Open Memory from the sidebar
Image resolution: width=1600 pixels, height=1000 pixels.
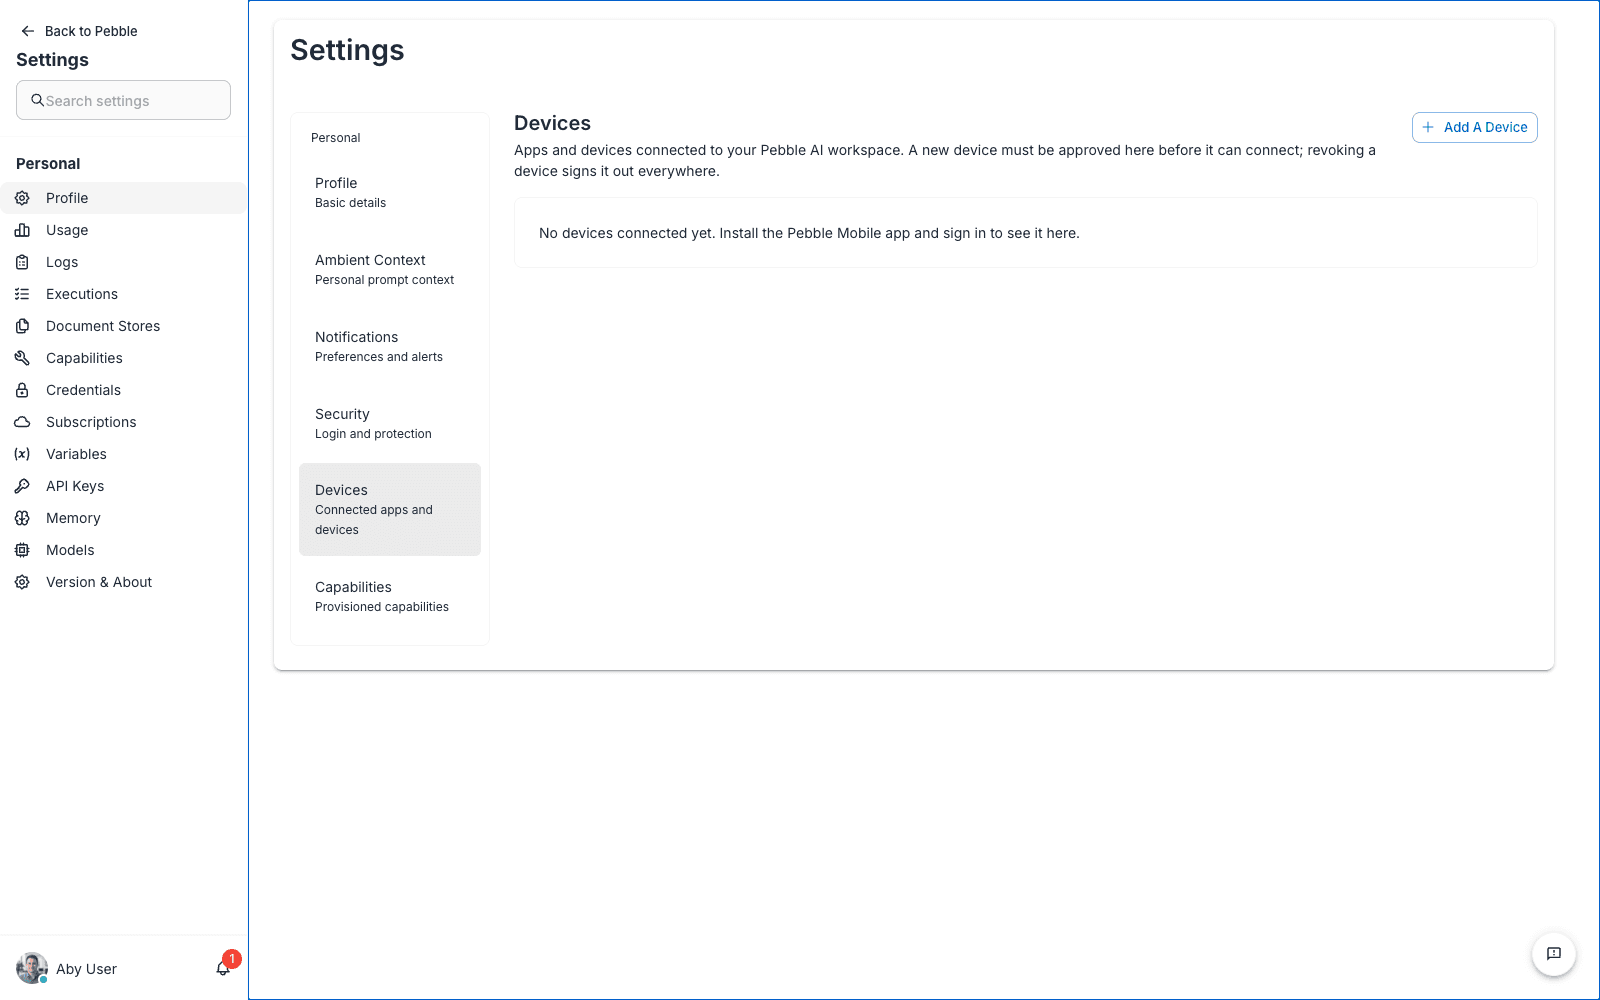(123, 518)
